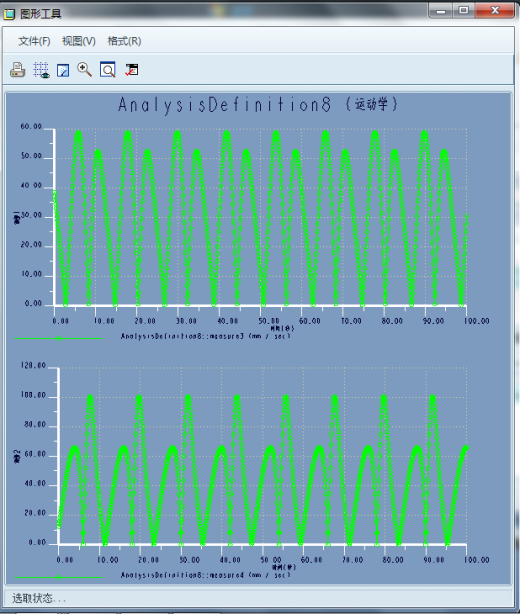Toggle the graph grid lines icon
The image size is (520, 614).
[x=41, y=70]
